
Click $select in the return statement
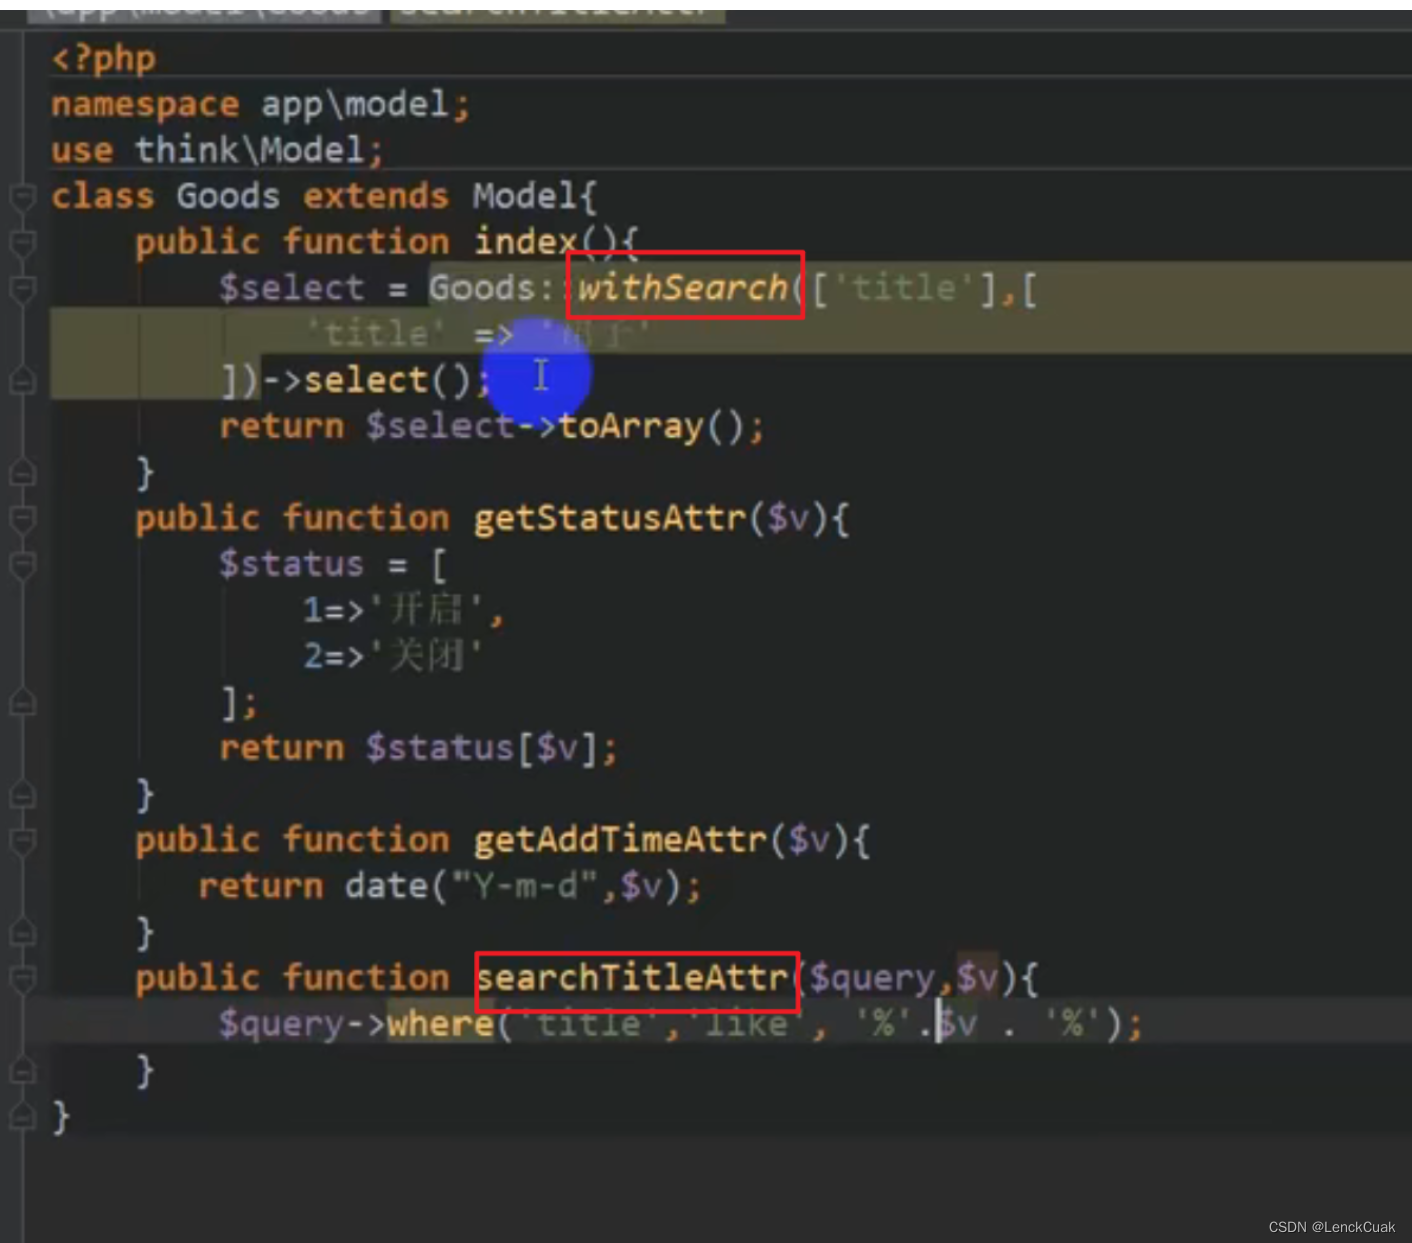pos(439,427)
